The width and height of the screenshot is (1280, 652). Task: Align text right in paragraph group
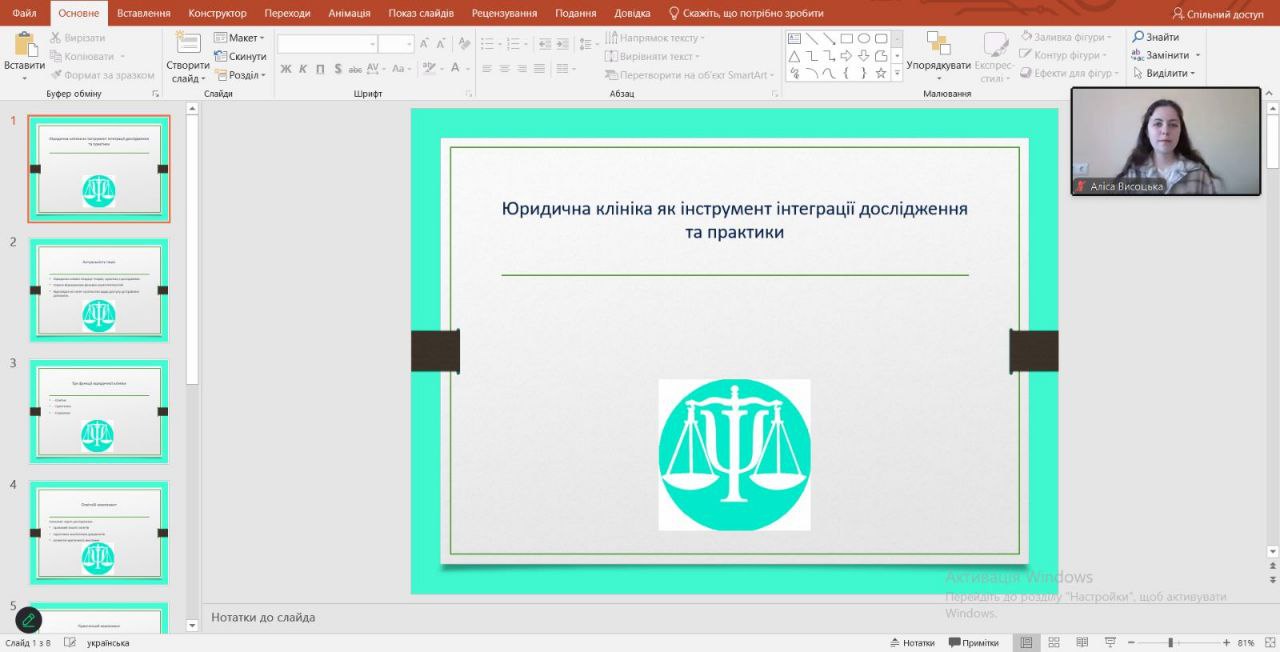[x=522, y=69]
